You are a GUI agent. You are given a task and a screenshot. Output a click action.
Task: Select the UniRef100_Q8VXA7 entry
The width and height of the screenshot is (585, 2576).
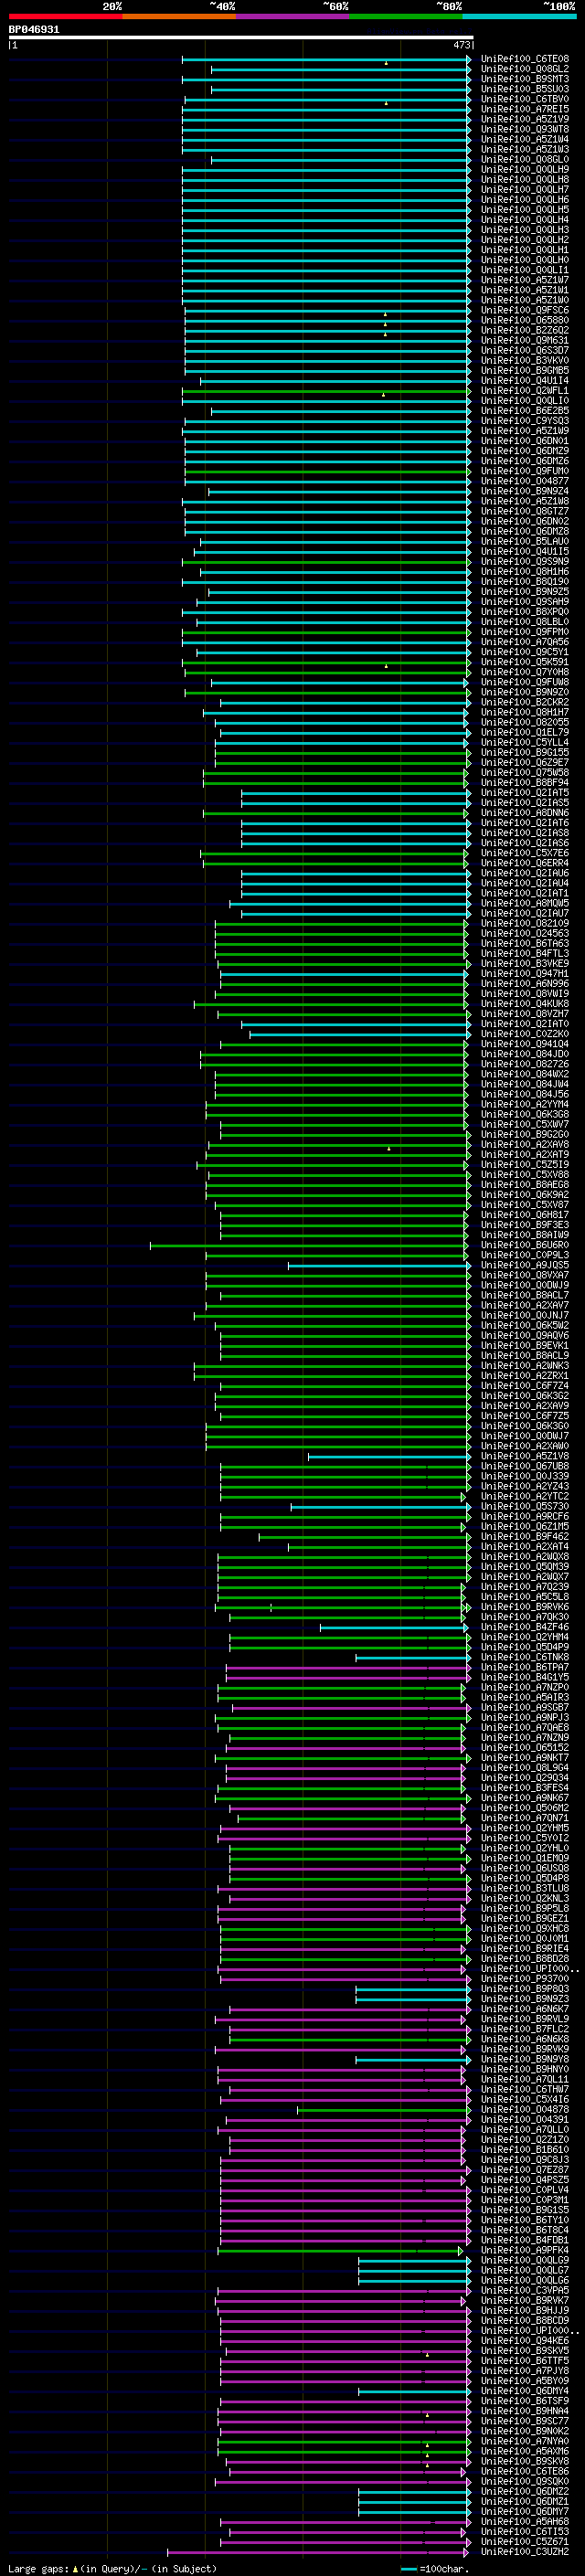click(525, 1275)
